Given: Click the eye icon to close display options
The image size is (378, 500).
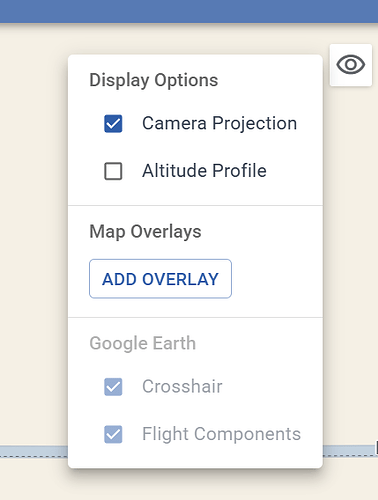Looking at the screenshot, I should click(x=351, y=65).
